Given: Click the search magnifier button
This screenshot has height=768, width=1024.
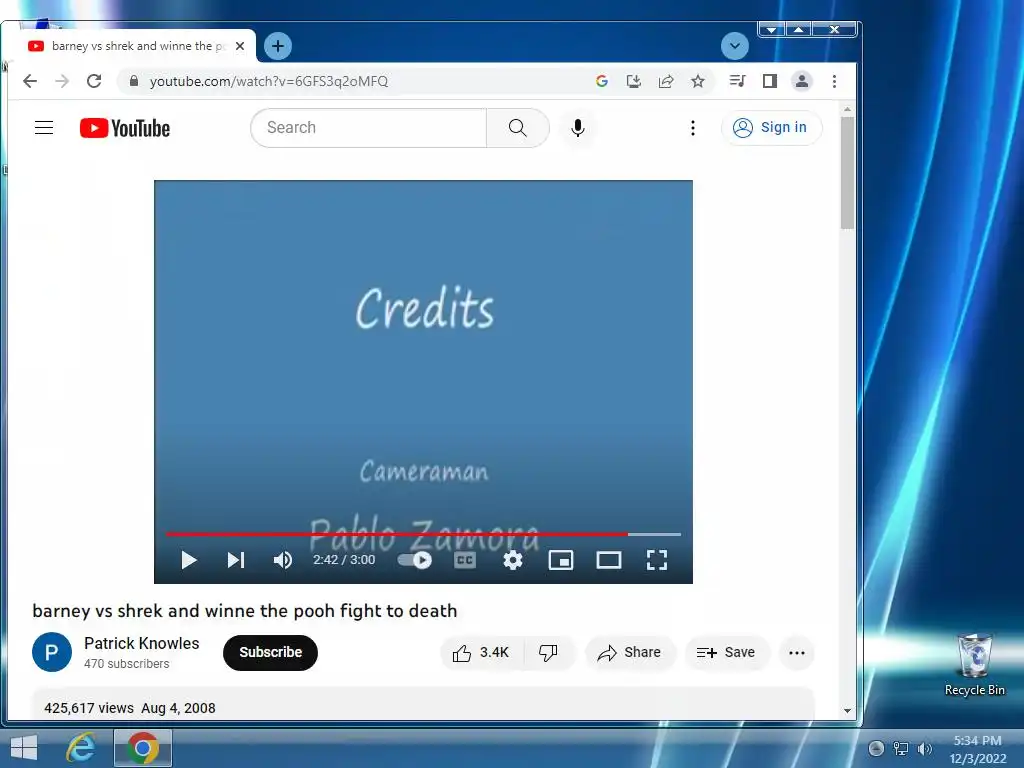Looking at the screenshot, I should tap(517, 127).
